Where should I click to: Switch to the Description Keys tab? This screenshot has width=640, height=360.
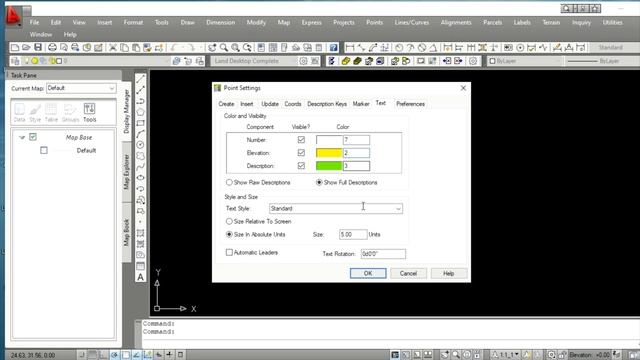(x=327, y=104)
